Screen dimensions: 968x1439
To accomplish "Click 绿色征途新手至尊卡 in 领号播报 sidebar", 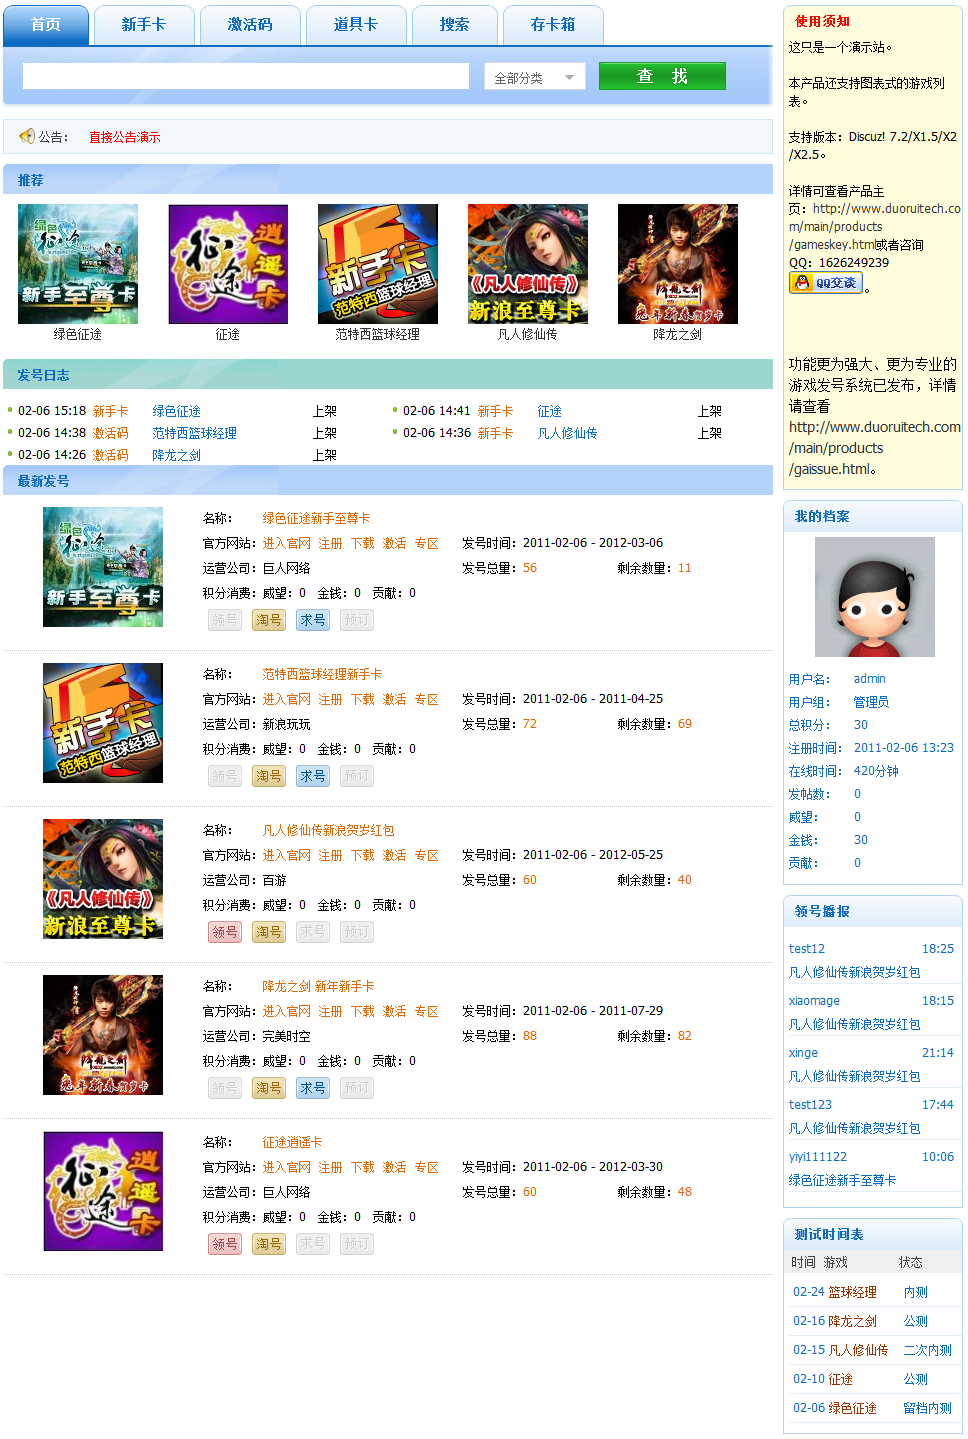I will click(842, 1180).
